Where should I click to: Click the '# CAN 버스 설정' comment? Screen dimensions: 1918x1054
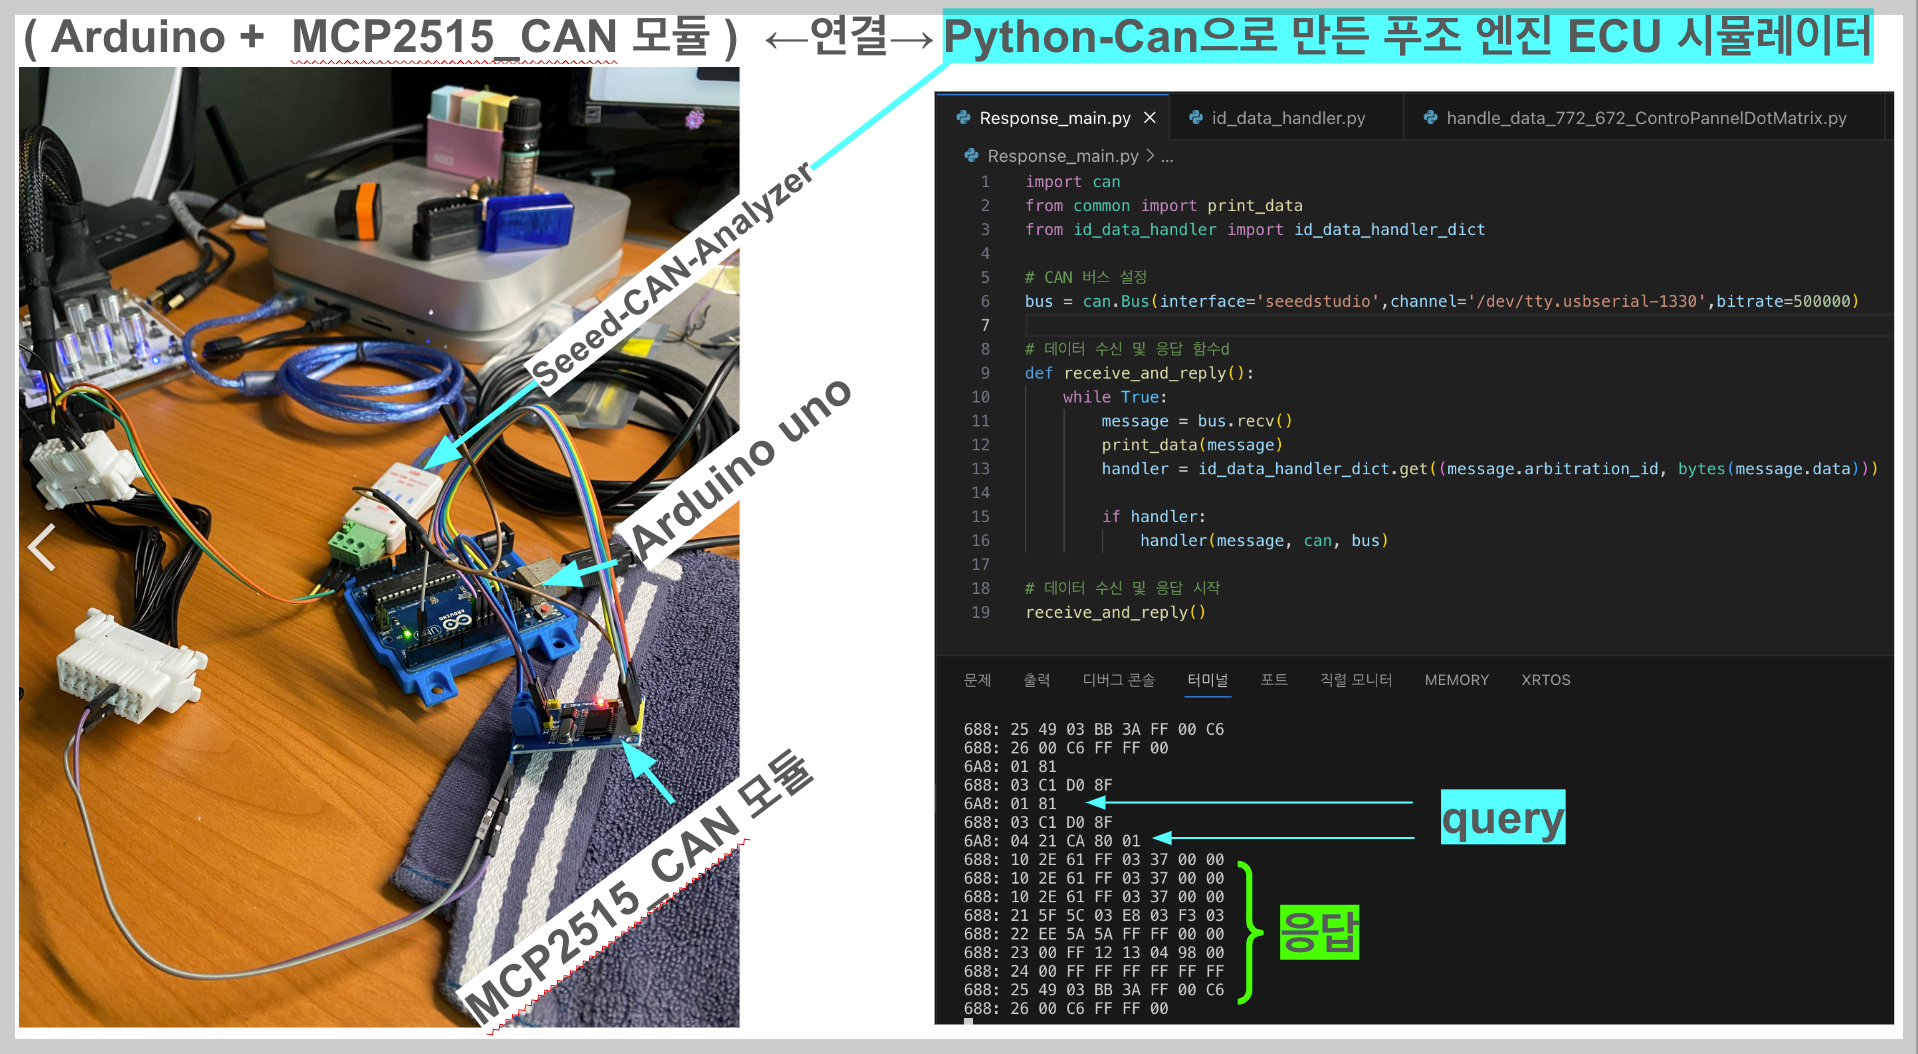click(x=1086, y=277)
